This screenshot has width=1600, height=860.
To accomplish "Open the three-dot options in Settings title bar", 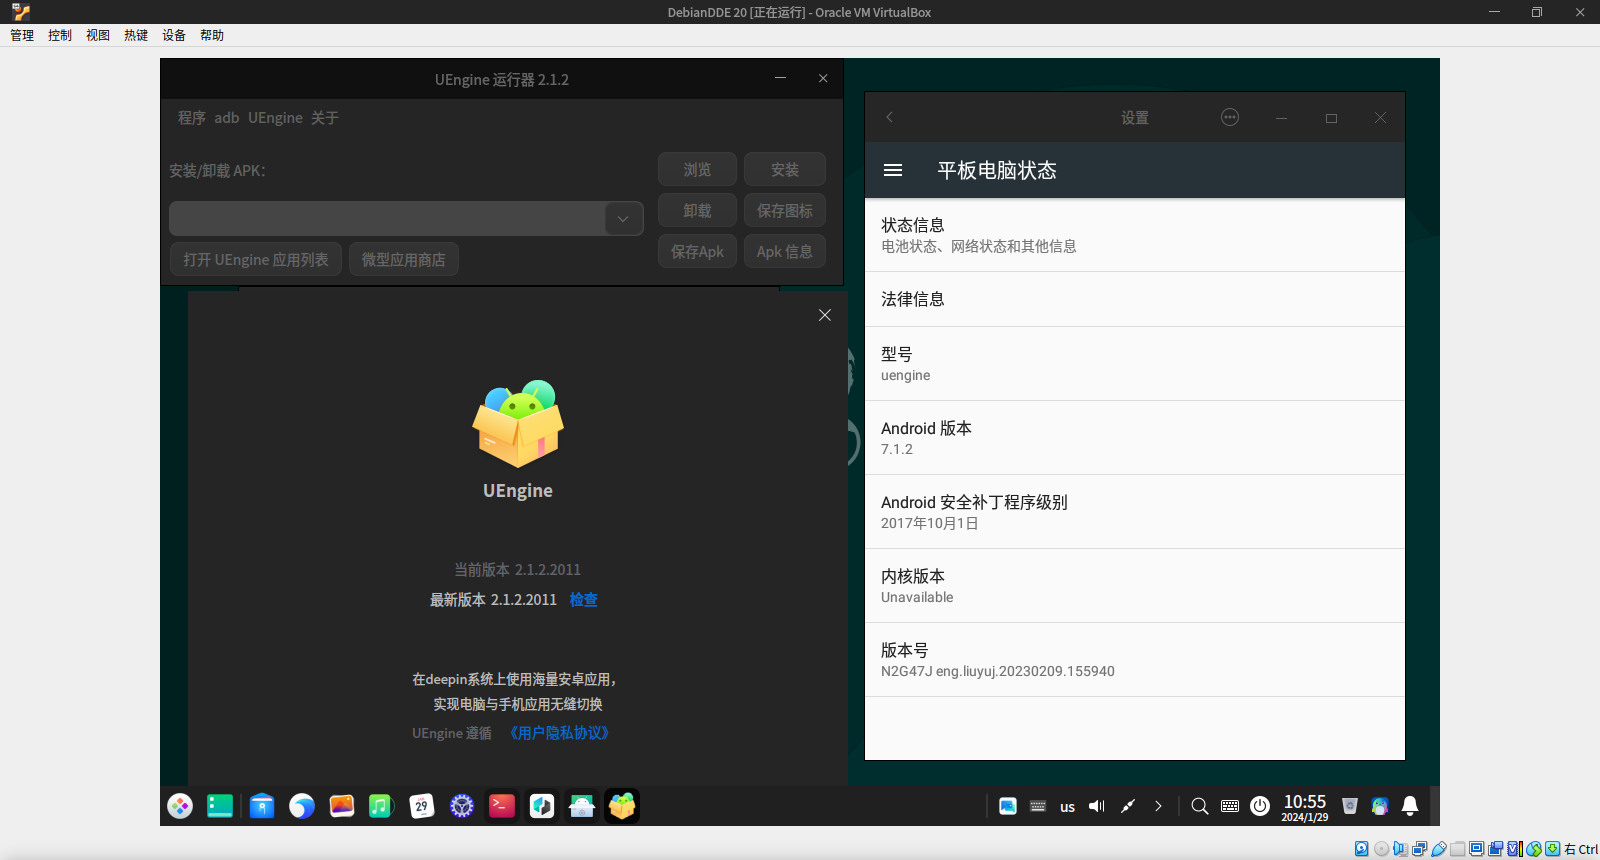I will tap(1230, 117).
